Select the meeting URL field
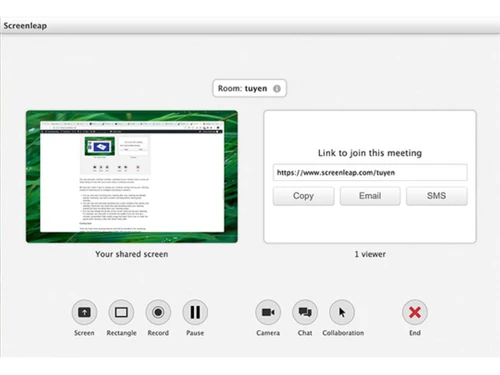The width and height of the screenshot is (500, 375). [370, 172]
